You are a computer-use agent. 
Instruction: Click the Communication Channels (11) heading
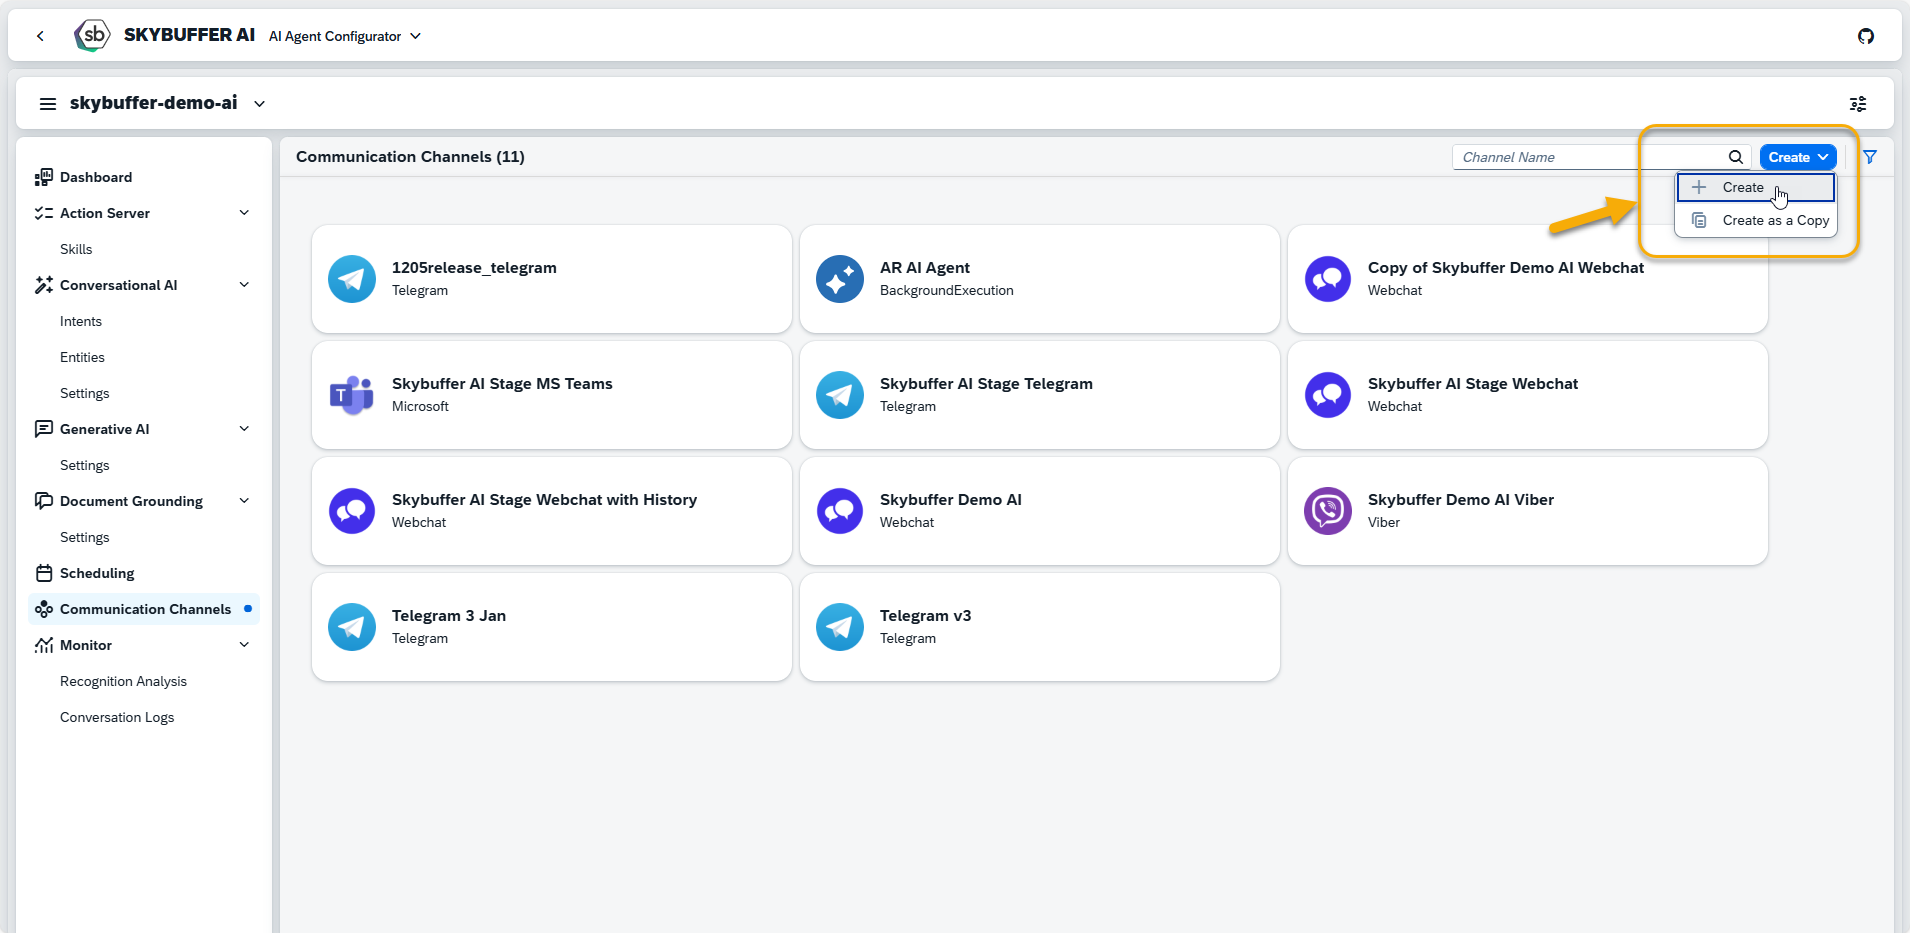point(410,157)
